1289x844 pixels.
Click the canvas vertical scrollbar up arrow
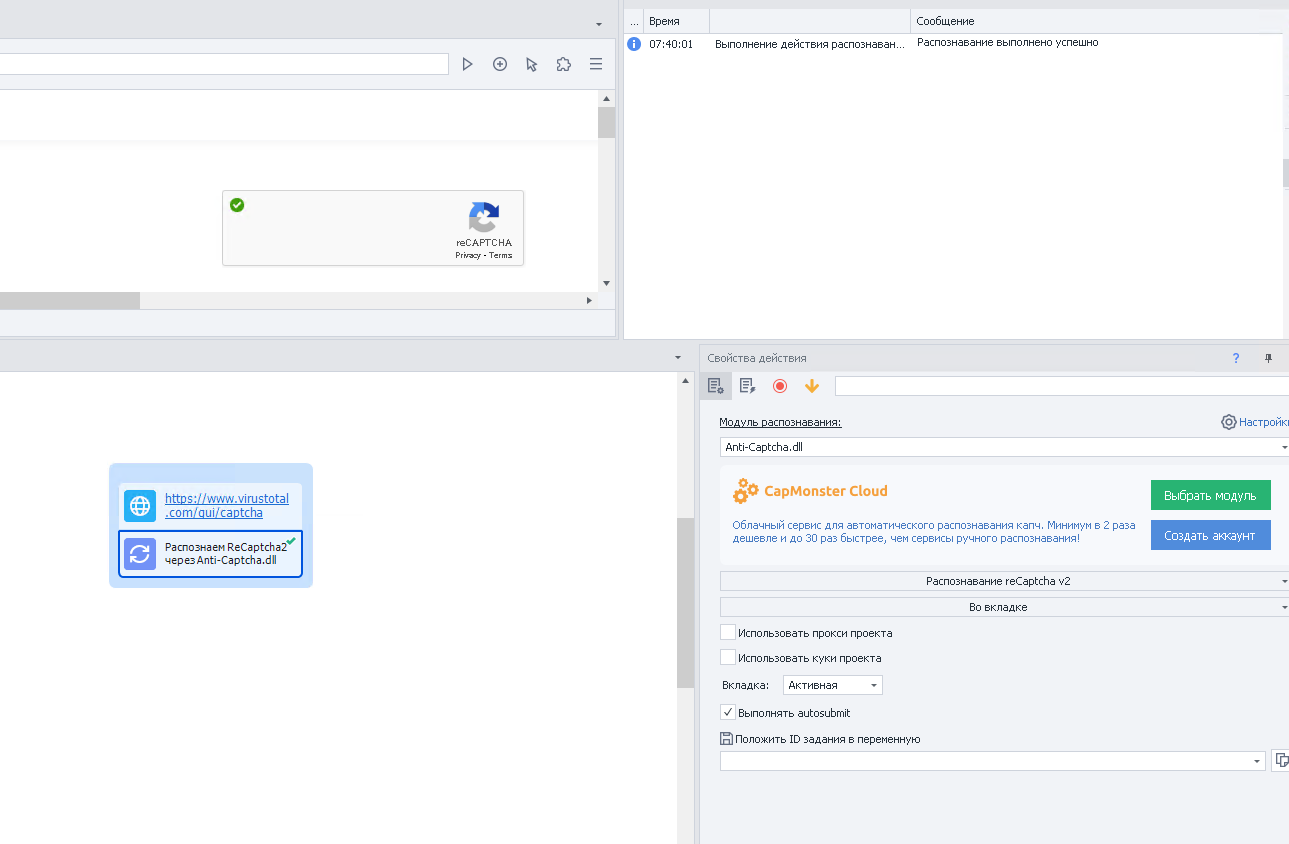pos(685,380)
